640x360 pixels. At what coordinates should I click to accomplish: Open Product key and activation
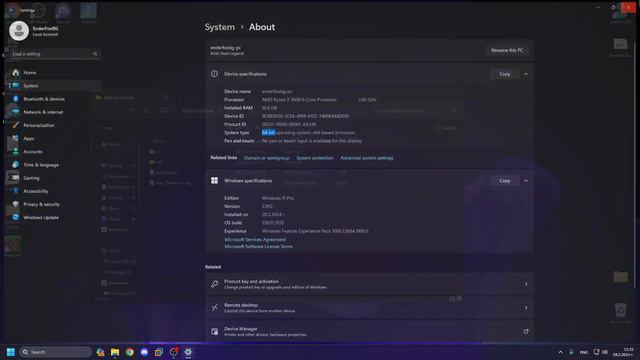pos(369,284)
